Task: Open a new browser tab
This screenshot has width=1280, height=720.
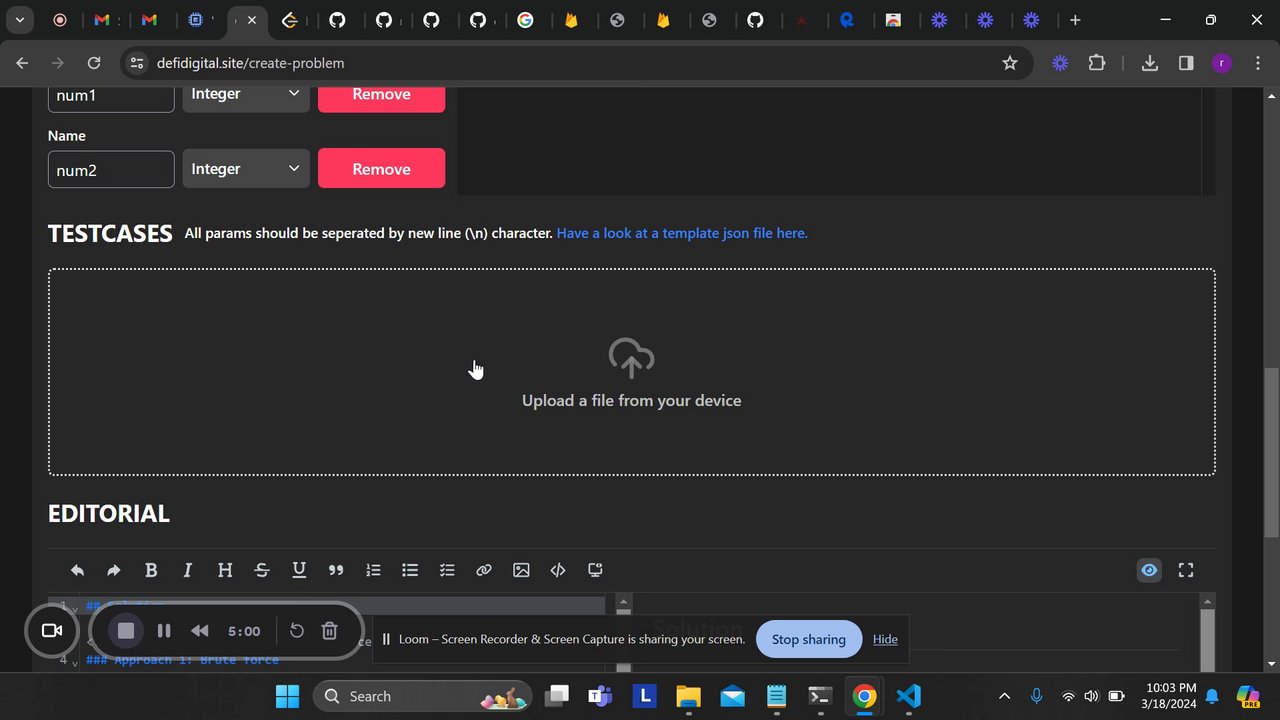Action: pos(1075,20)
